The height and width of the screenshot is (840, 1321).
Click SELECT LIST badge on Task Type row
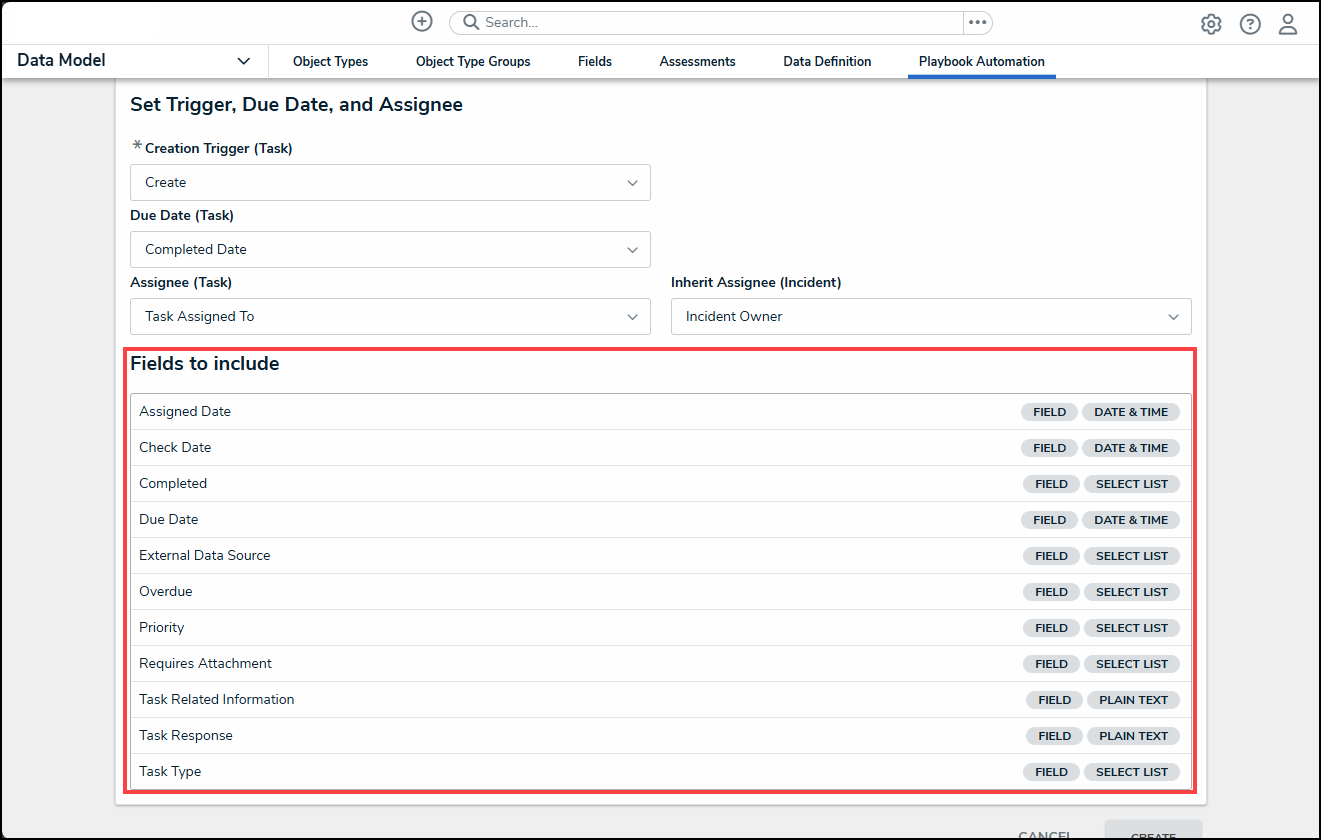pyautogui.click(x=1132, y=772)
